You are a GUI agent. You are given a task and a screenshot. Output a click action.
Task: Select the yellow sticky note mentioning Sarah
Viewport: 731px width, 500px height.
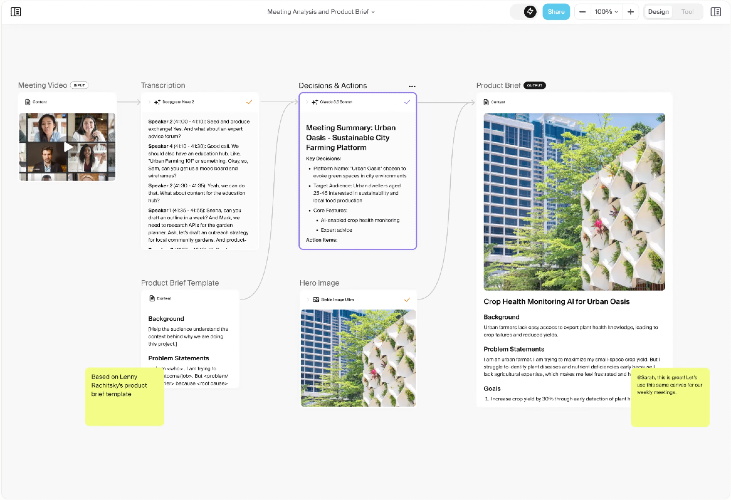[670, 397]
